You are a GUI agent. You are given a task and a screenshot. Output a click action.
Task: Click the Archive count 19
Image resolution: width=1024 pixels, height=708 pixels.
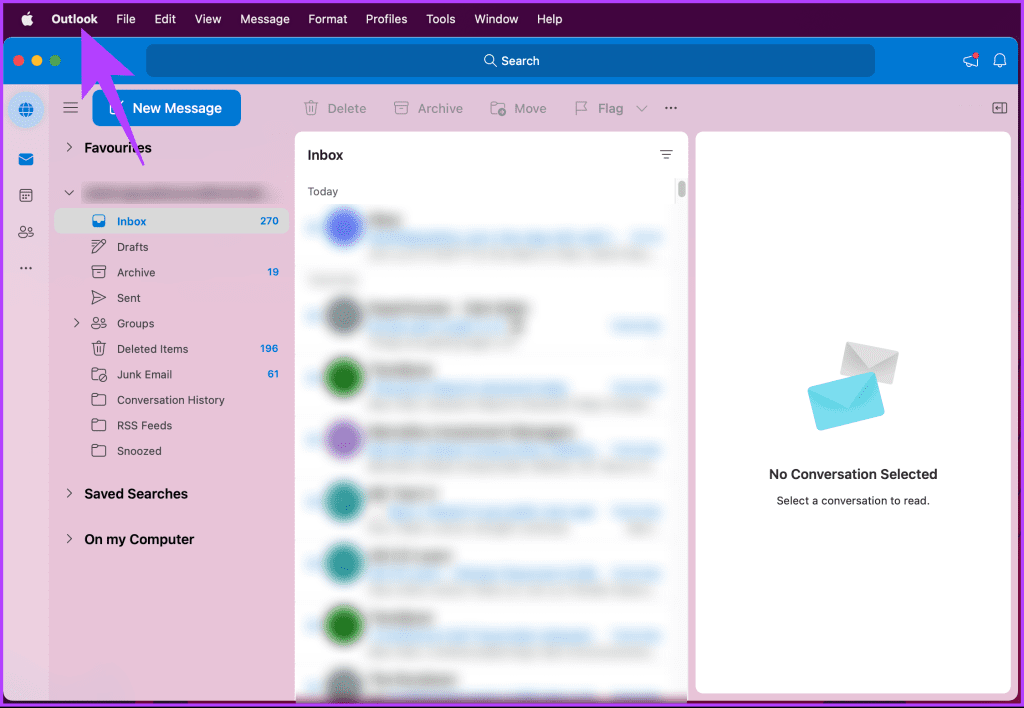(x=273, y=272)
